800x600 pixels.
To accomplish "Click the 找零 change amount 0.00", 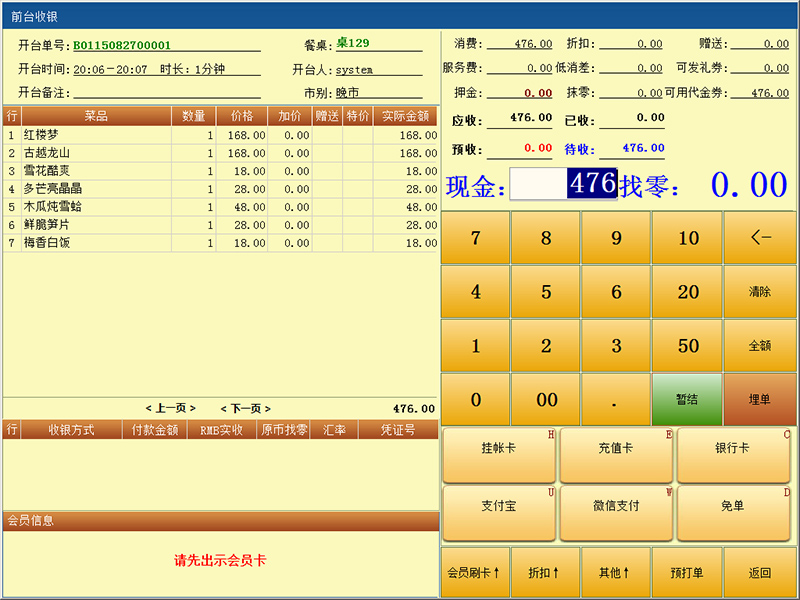I will (749, 185).
